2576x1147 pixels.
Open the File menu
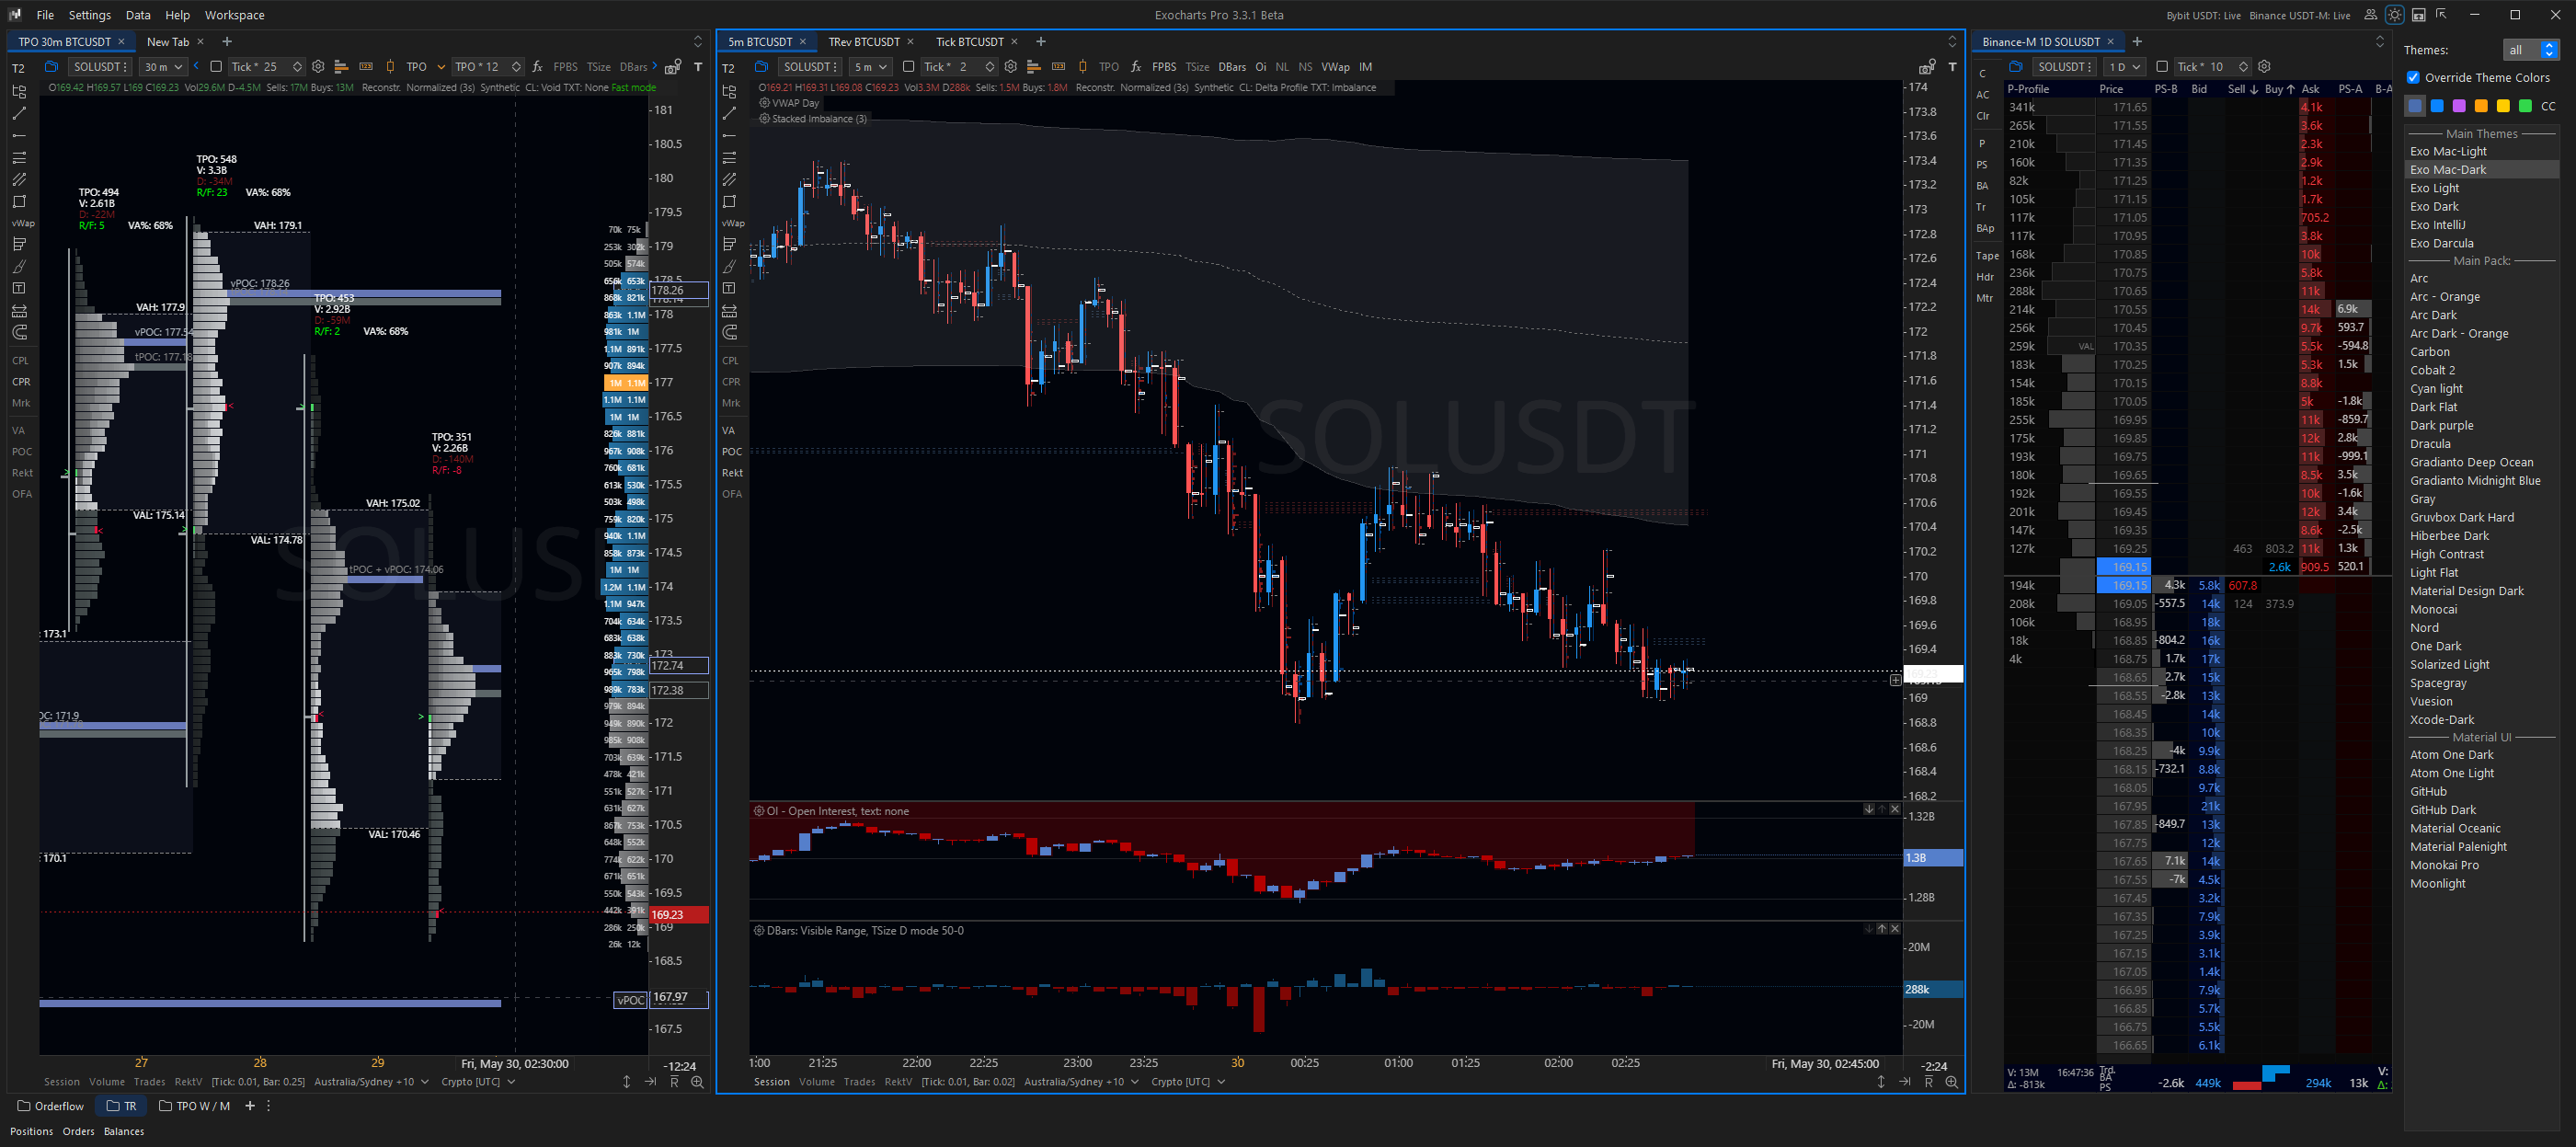[x=45, y=15]
